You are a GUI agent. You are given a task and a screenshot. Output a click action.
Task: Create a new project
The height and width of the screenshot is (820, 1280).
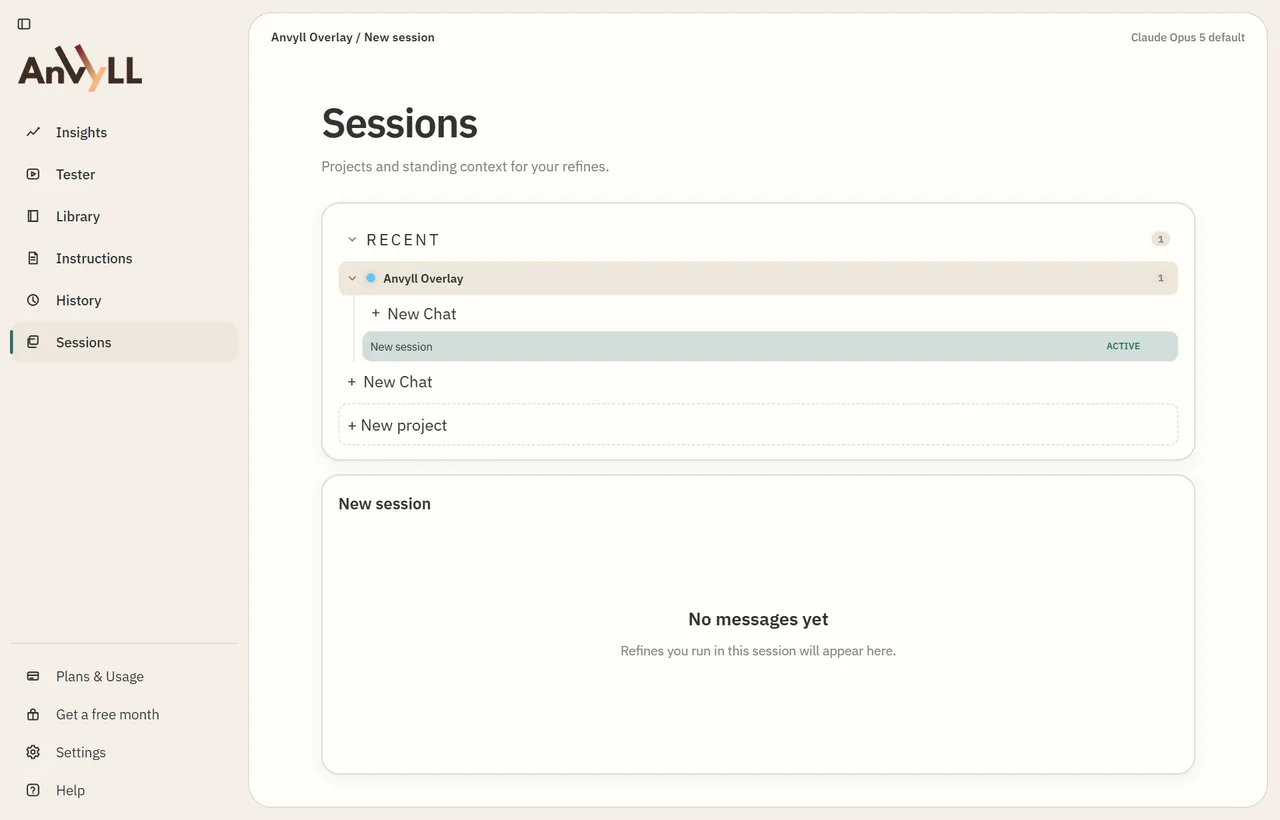point(758,425)
